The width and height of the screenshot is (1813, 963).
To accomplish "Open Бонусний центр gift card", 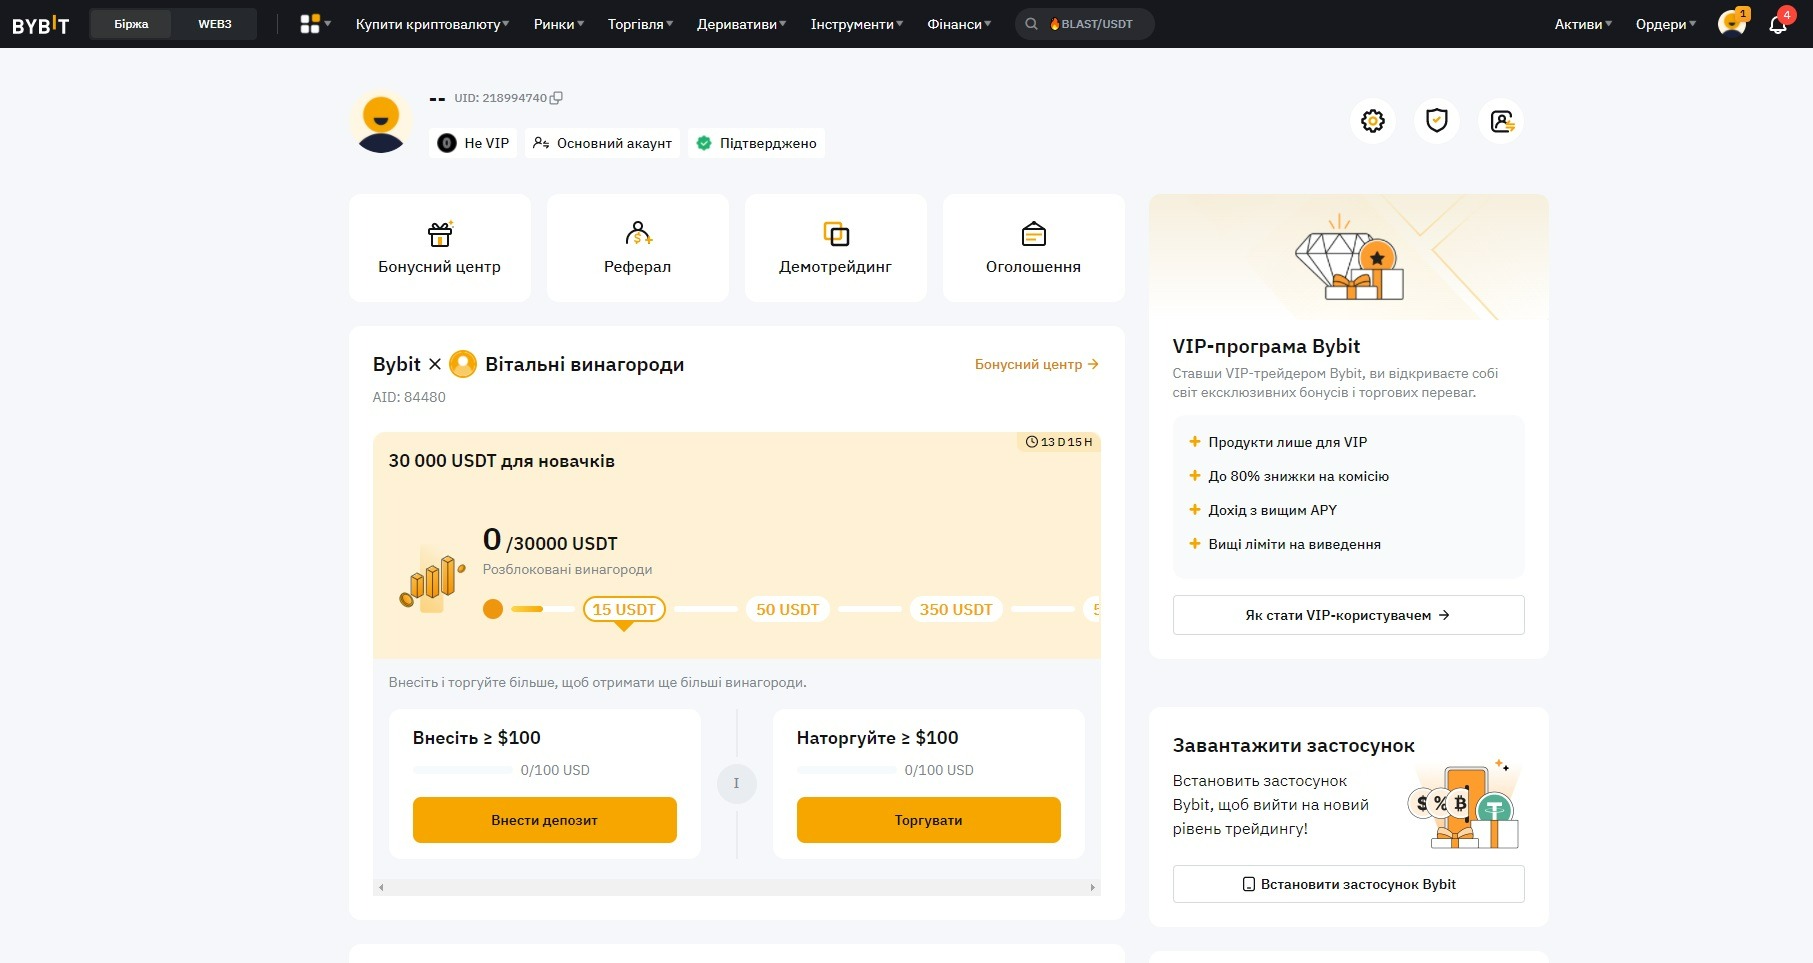I will [x=440, y=248].
